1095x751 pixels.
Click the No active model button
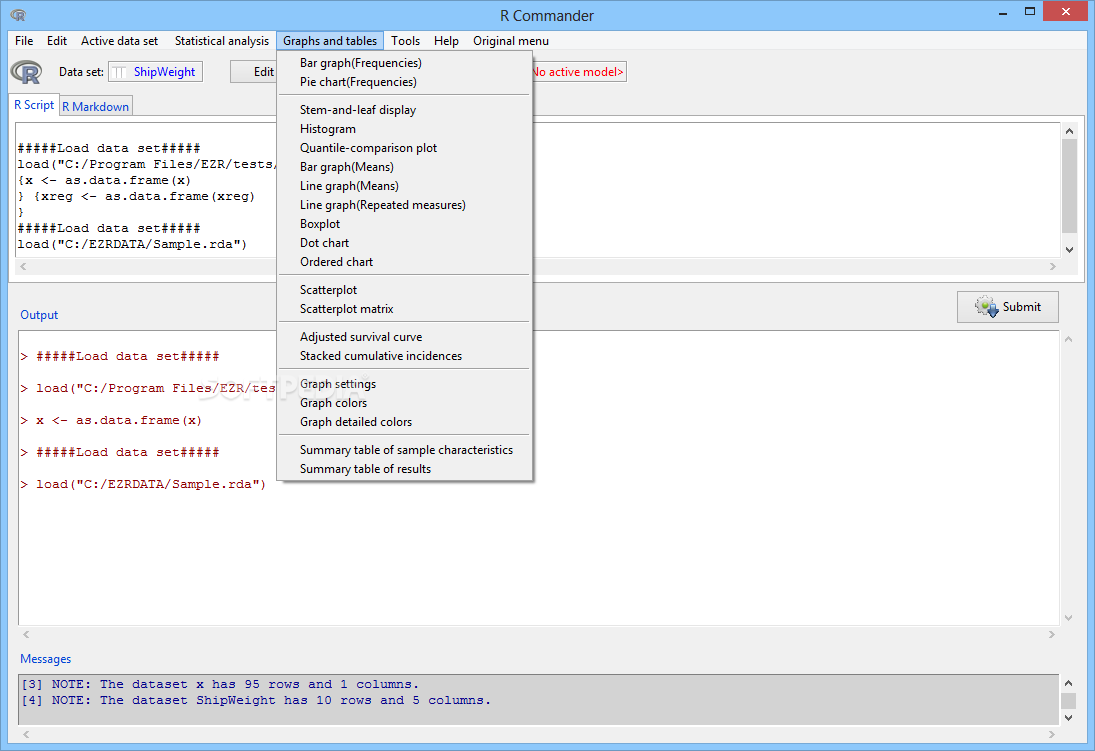pos(579,72)
